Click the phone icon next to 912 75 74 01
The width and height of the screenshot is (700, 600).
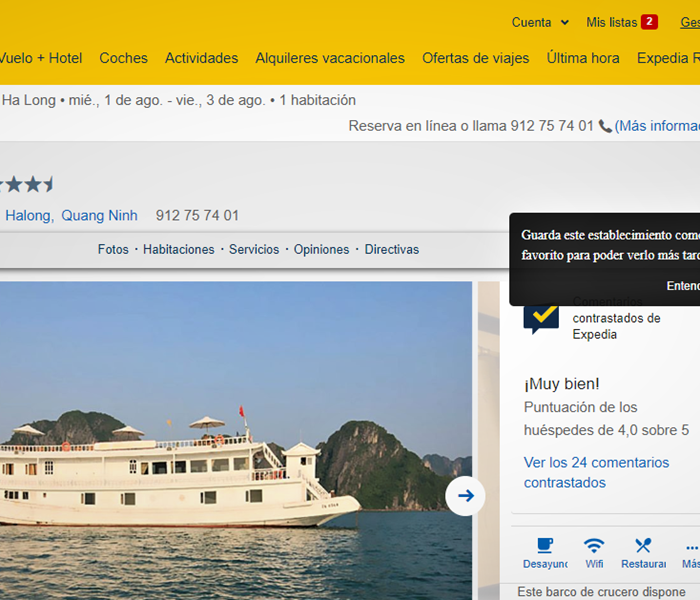[604, 126]
